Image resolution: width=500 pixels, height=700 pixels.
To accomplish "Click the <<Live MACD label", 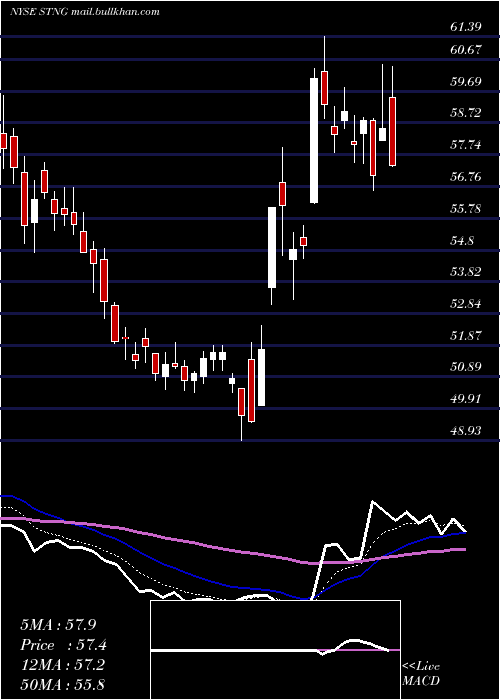I will (x=421, y=673).
